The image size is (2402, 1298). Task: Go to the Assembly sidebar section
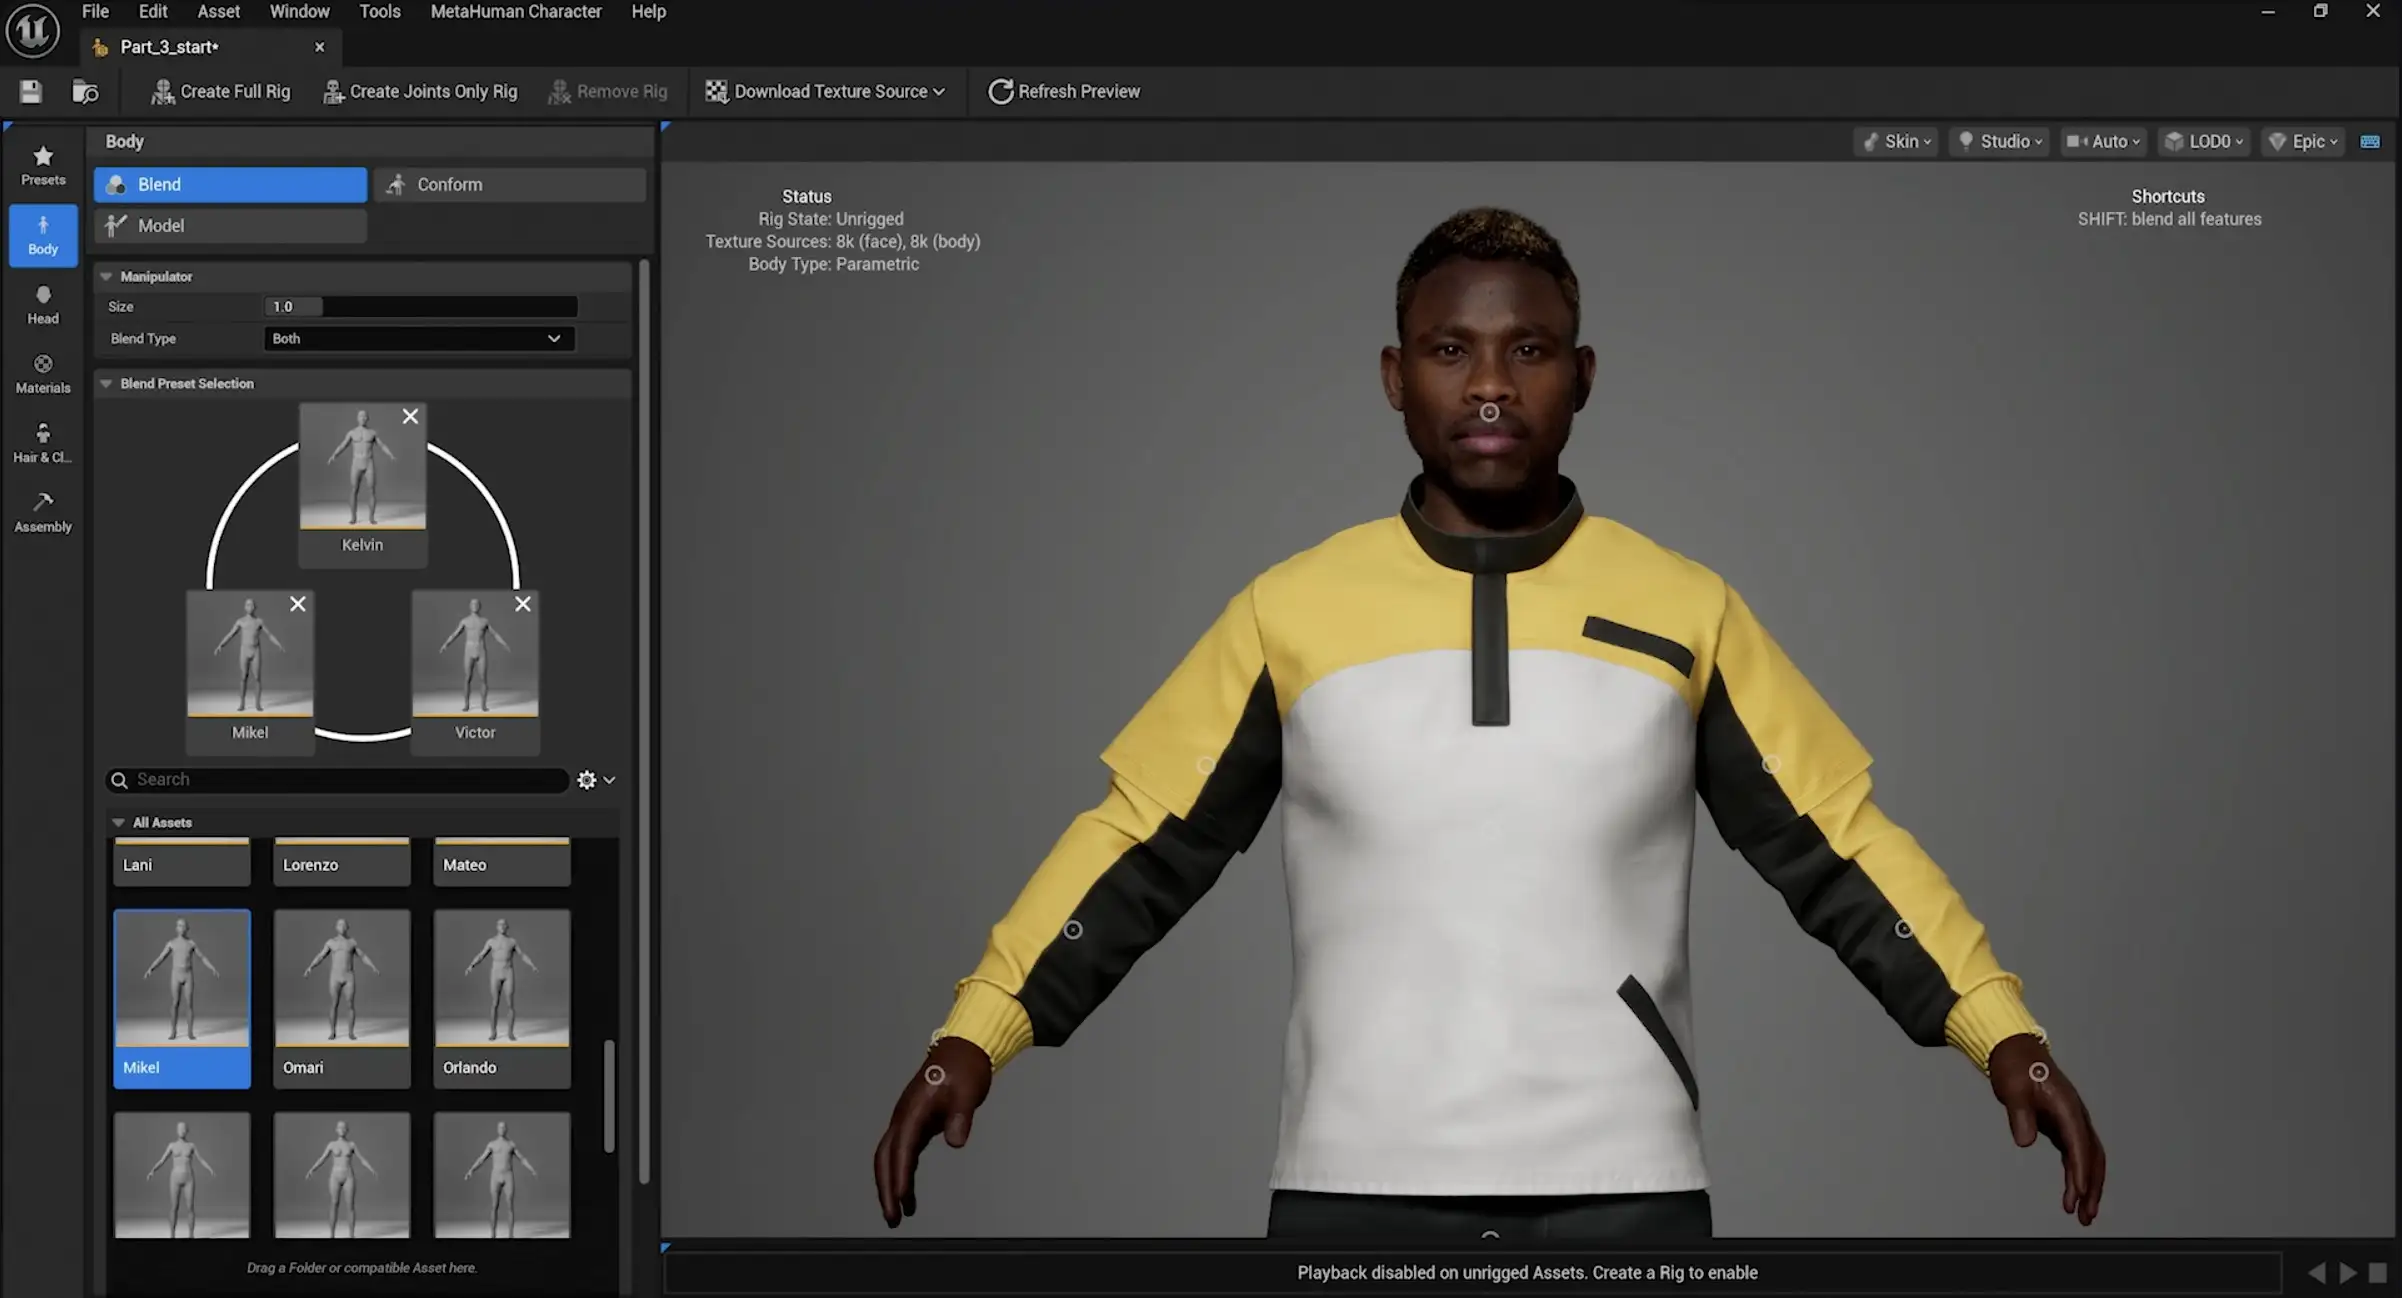point(43,512)
